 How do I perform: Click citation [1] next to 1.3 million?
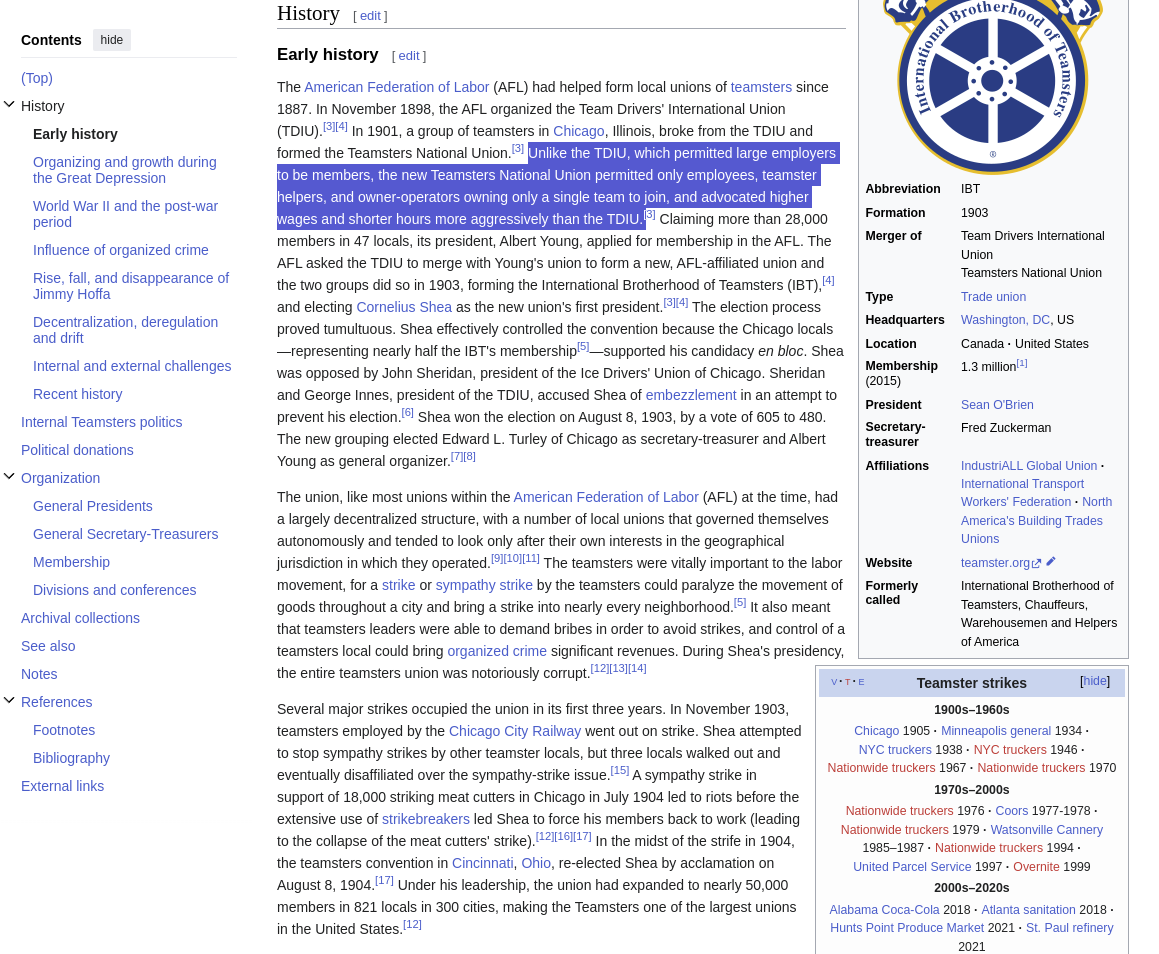1022,364
